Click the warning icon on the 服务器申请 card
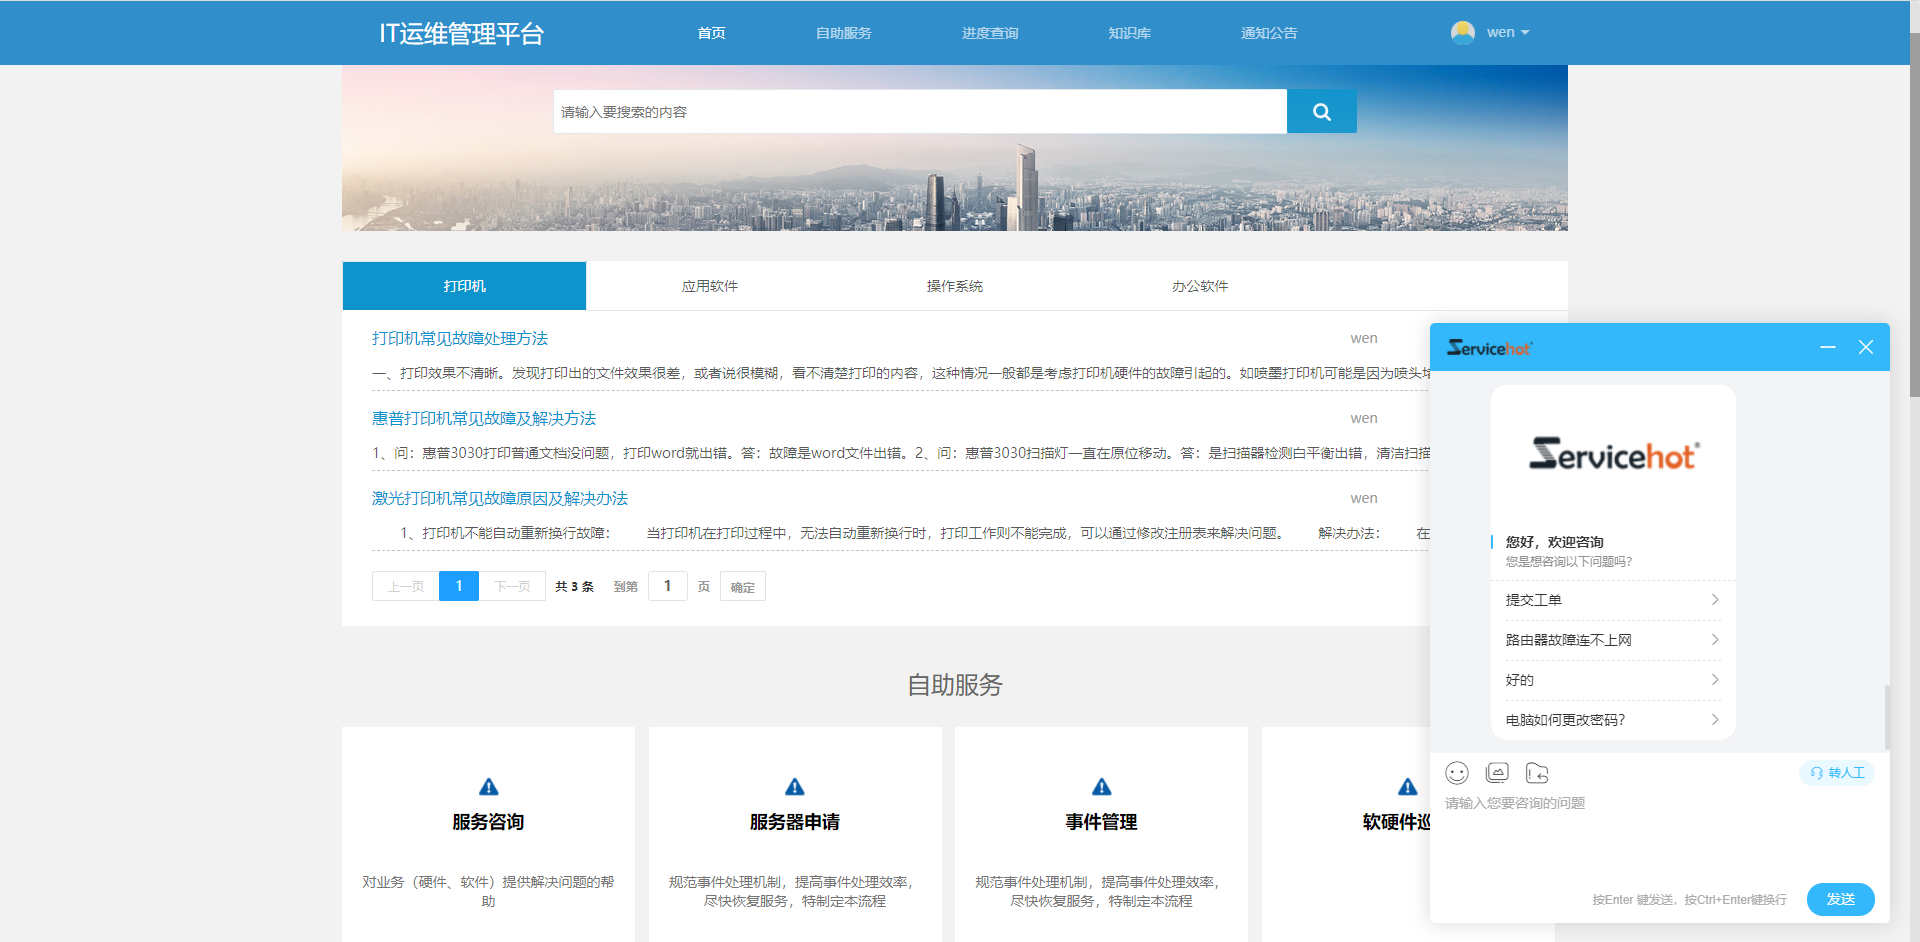 pos(794,786)
